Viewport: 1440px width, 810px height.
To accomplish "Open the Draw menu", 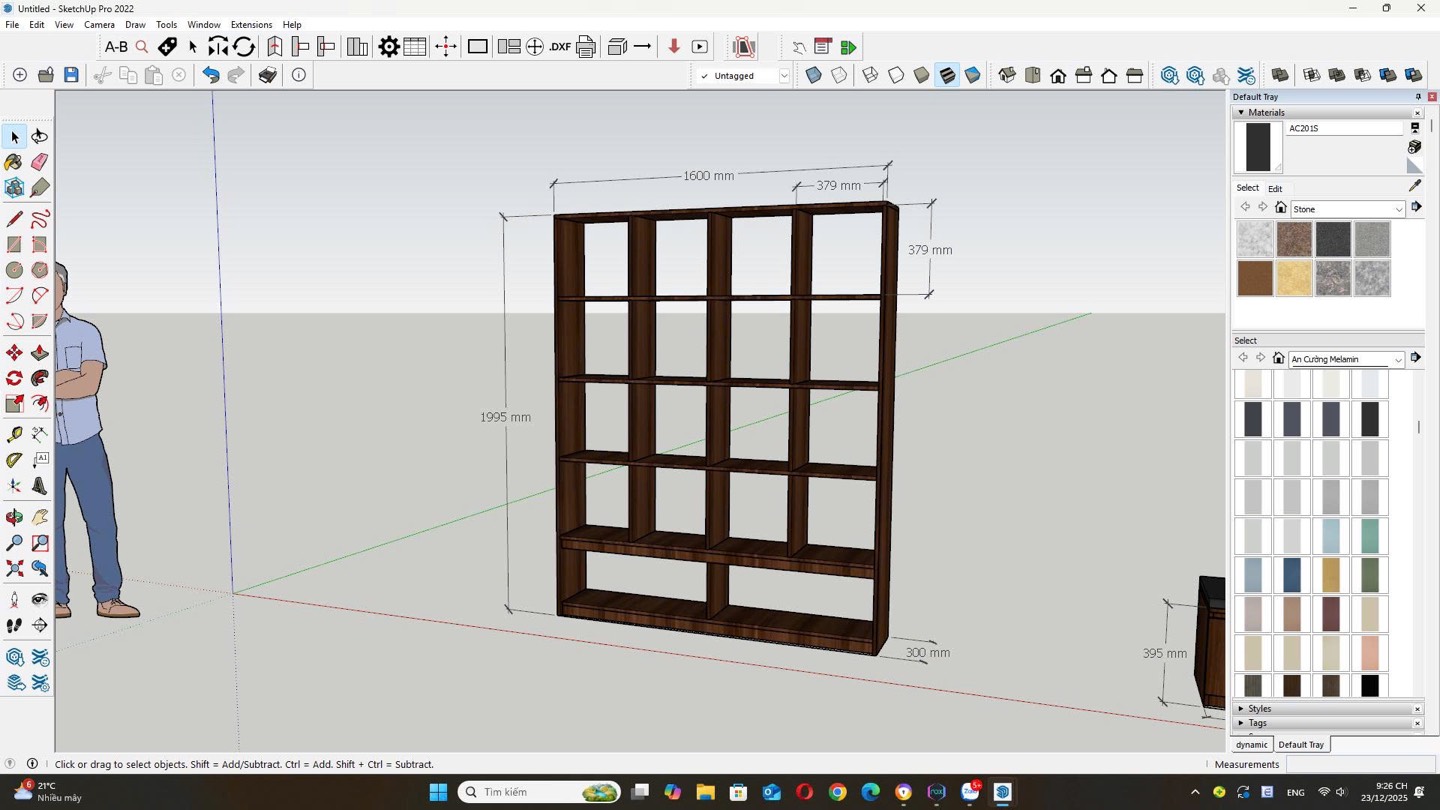I will [x=135, y=25].
